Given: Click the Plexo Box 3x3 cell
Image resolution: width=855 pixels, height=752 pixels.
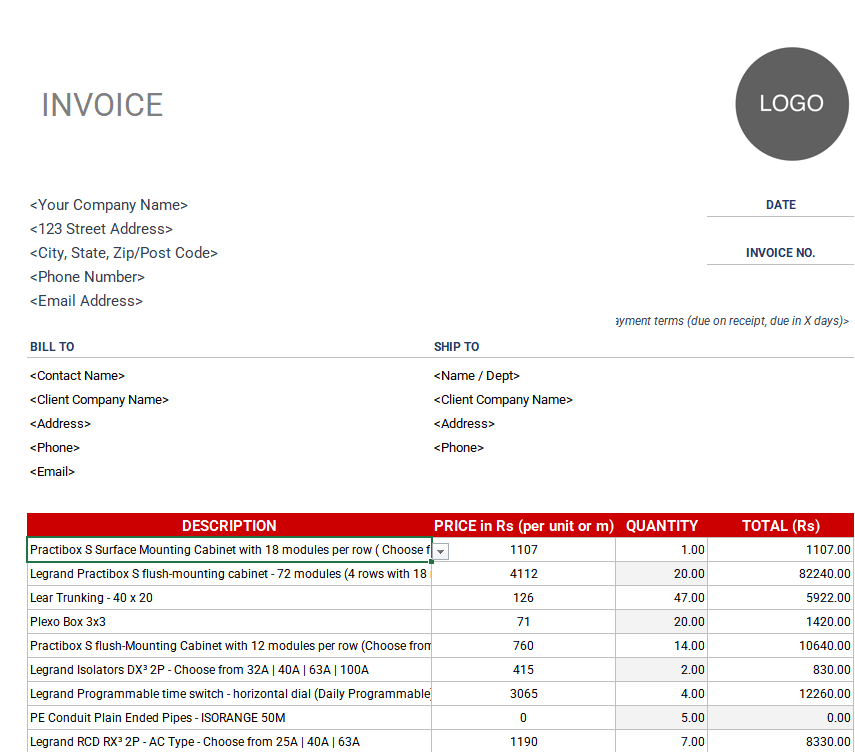Looking at the screenshot, I should click(229, 622).
